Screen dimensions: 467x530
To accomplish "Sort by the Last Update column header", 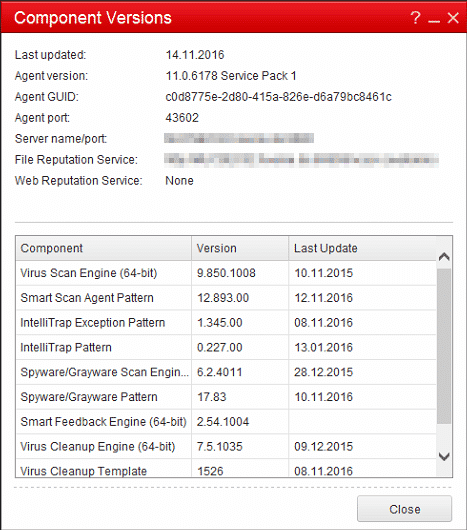I will click(363, 248).
